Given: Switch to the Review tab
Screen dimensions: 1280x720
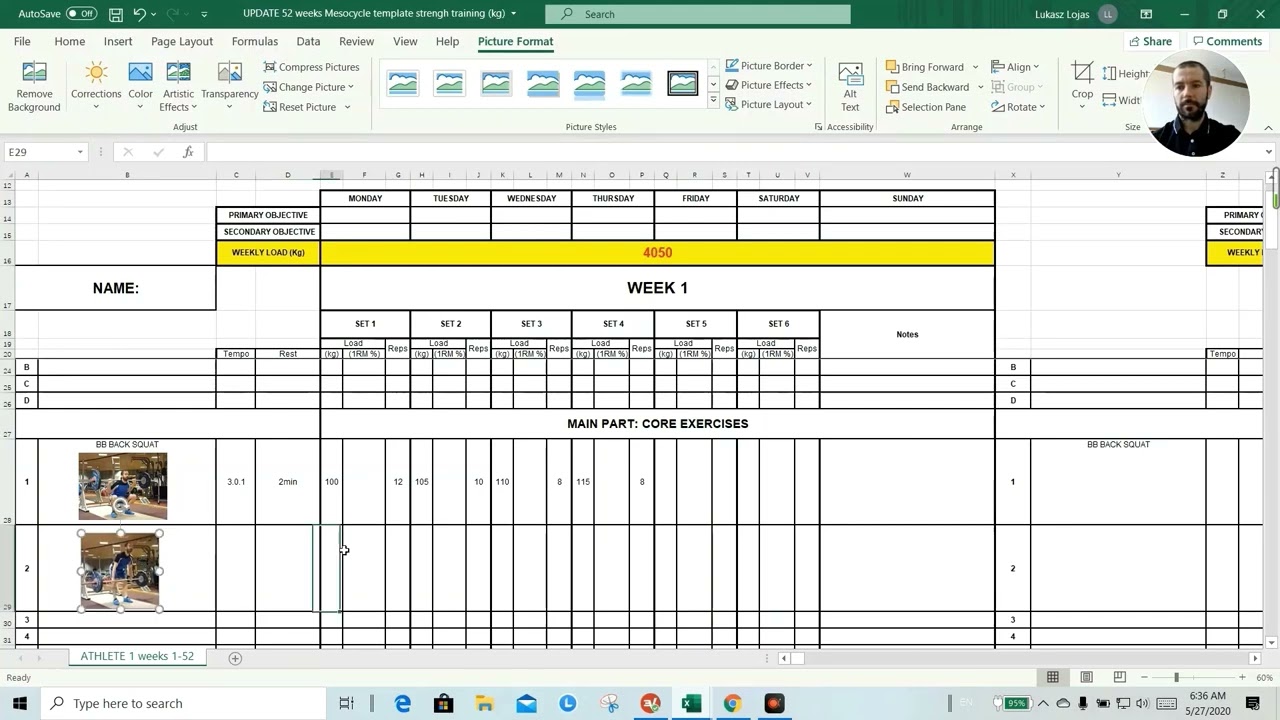Looking at the screenshot, I should click(356, 41).
